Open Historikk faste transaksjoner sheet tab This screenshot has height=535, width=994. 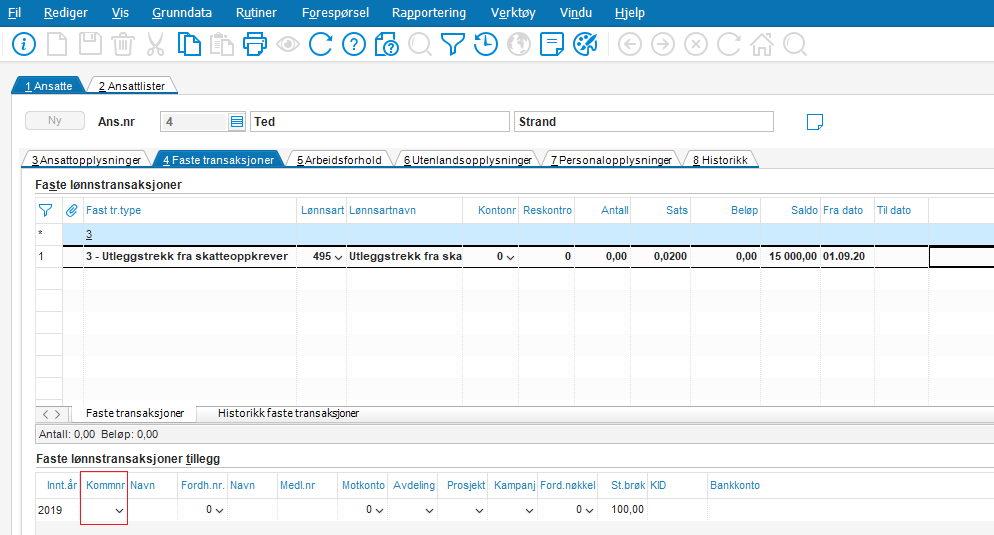click(288, 413)
